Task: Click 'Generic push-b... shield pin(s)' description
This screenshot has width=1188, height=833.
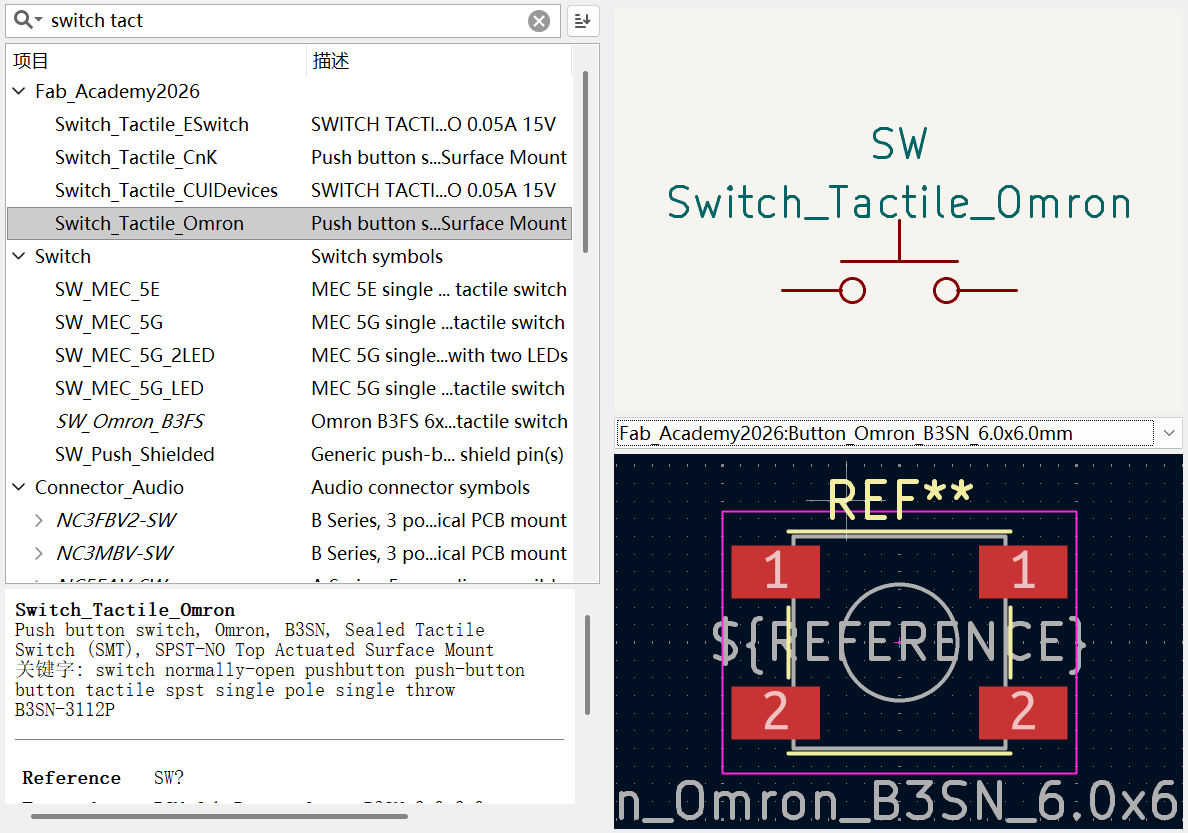Action: pyautogui.click(x=437, y=454)
